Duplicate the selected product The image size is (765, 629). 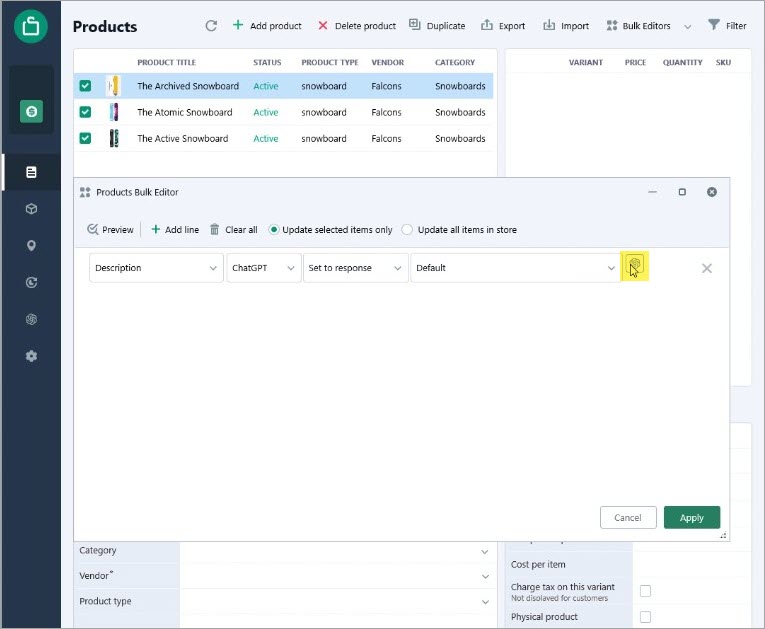(437, 26)
